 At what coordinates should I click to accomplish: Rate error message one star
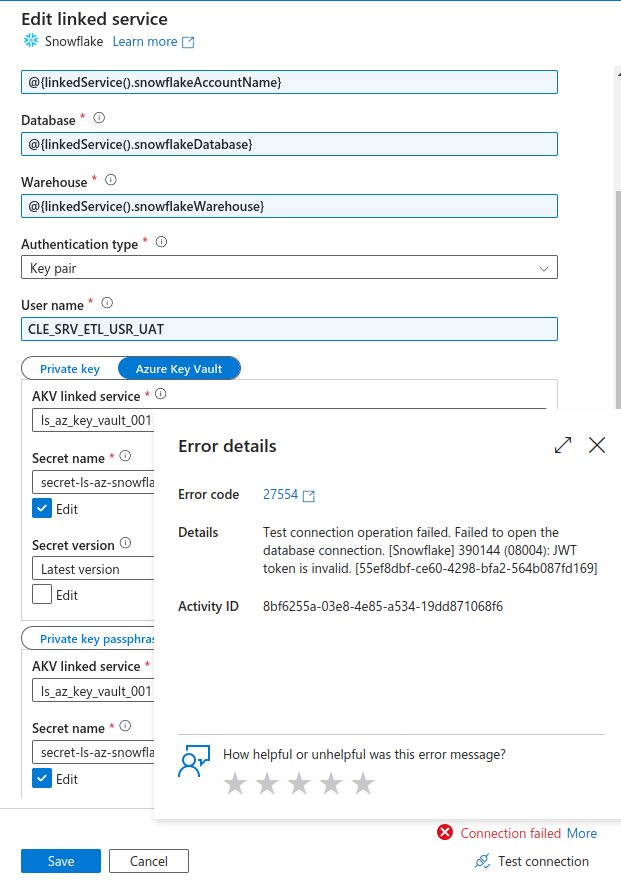pyautogui.click(x=235, y=784)
